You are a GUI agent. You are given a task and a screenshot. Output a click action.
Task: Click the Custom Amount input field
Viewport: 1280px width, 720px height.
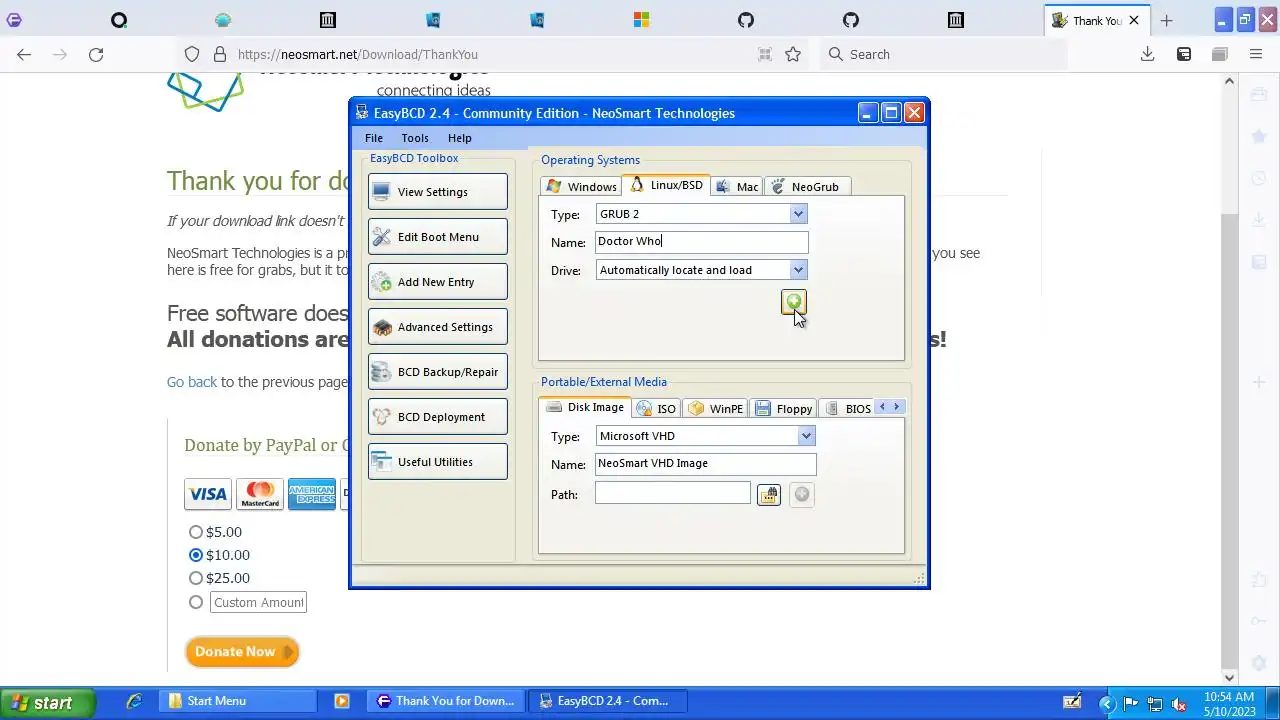(258, 602)
